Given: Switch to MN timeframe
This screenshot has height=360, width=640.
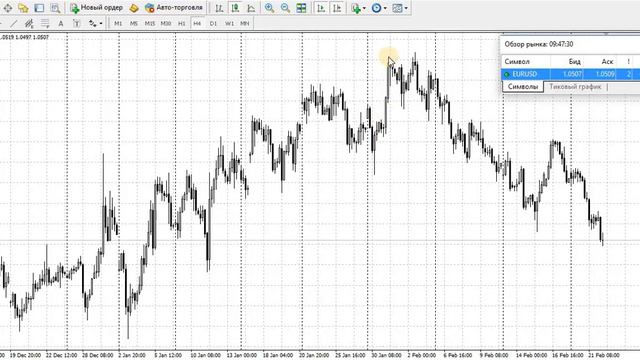Looking at the screenshot, I should 244,24.
